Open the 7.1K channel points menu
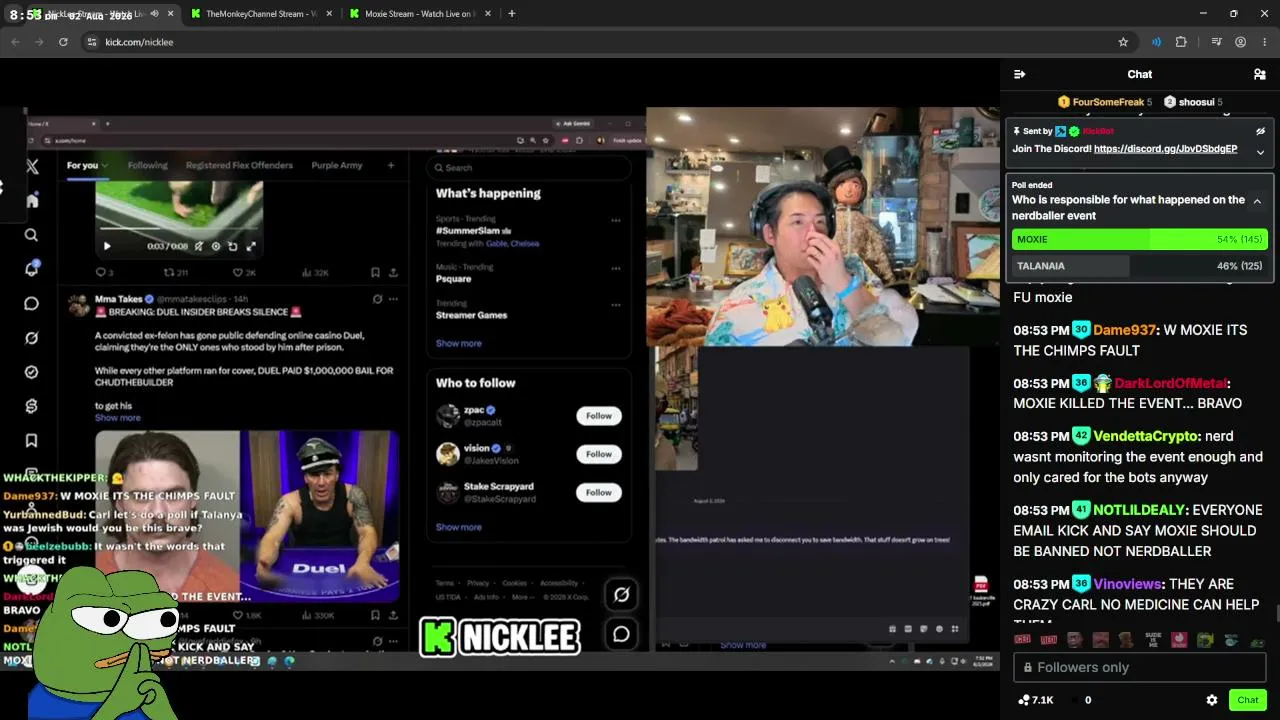The image size is (1280, 720). [1036, 700]
